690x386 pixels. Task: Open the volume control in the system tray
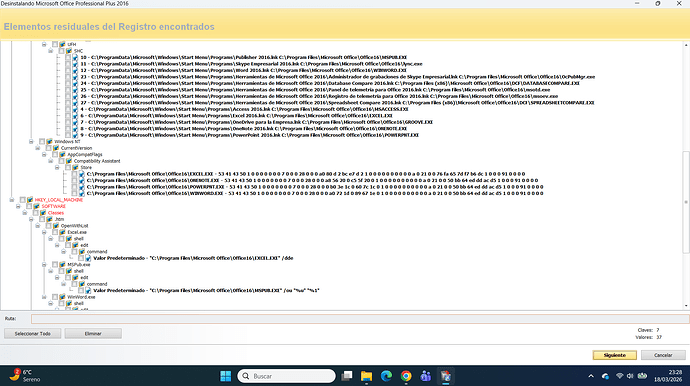(x=630, y=376)
